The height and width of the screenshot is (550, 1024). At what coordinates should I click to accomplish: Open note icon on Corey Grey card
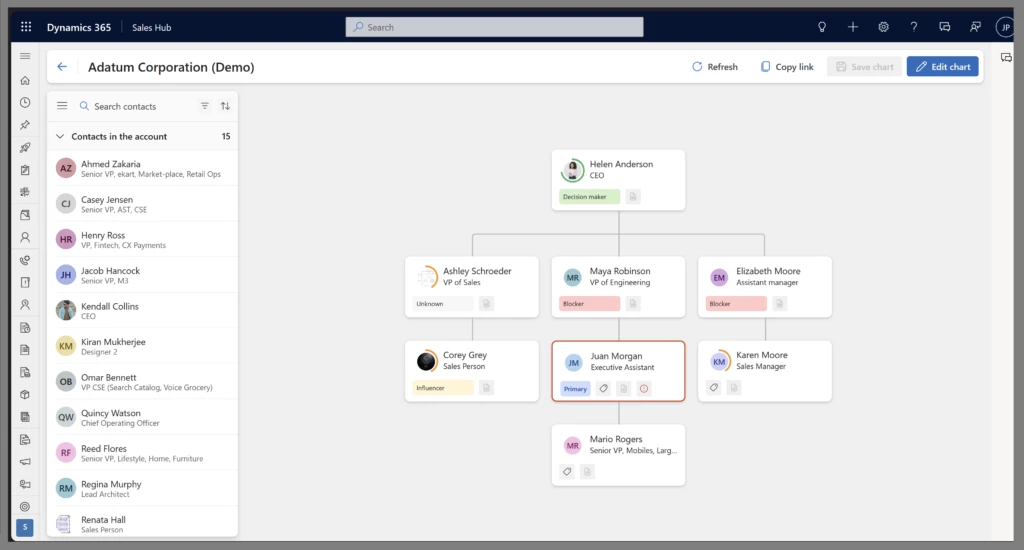(486, 387)
